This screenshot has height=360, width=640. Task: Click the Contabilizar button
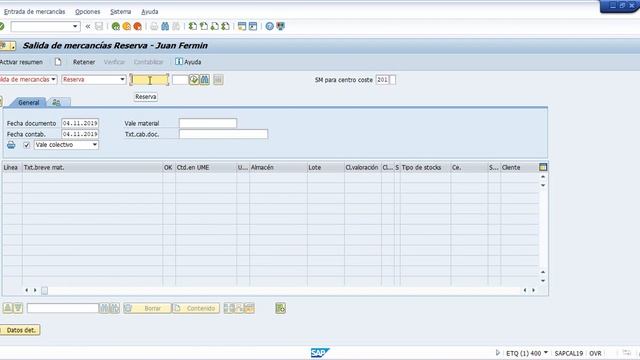point(148,62)
